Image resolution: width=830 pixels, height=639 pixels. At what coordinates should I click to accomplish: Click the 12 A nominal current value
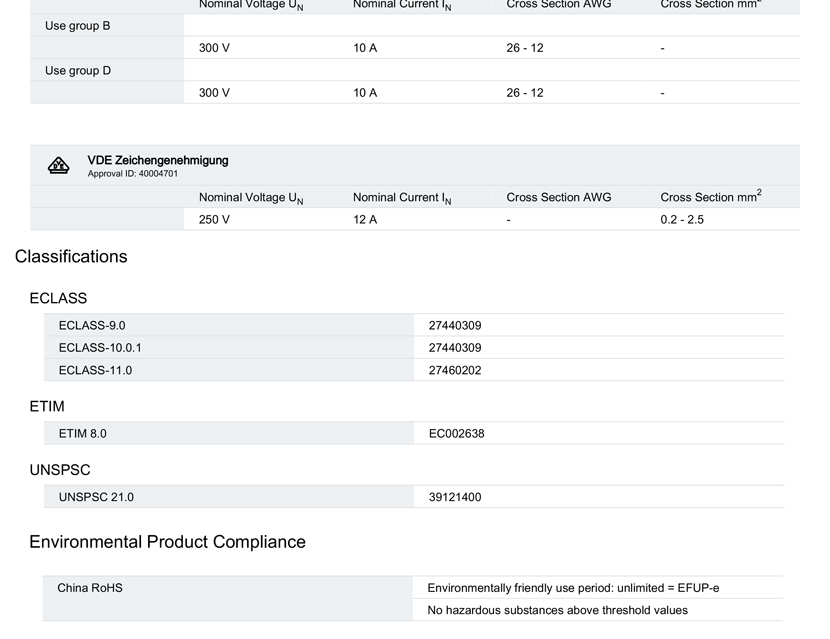(365, 219)
